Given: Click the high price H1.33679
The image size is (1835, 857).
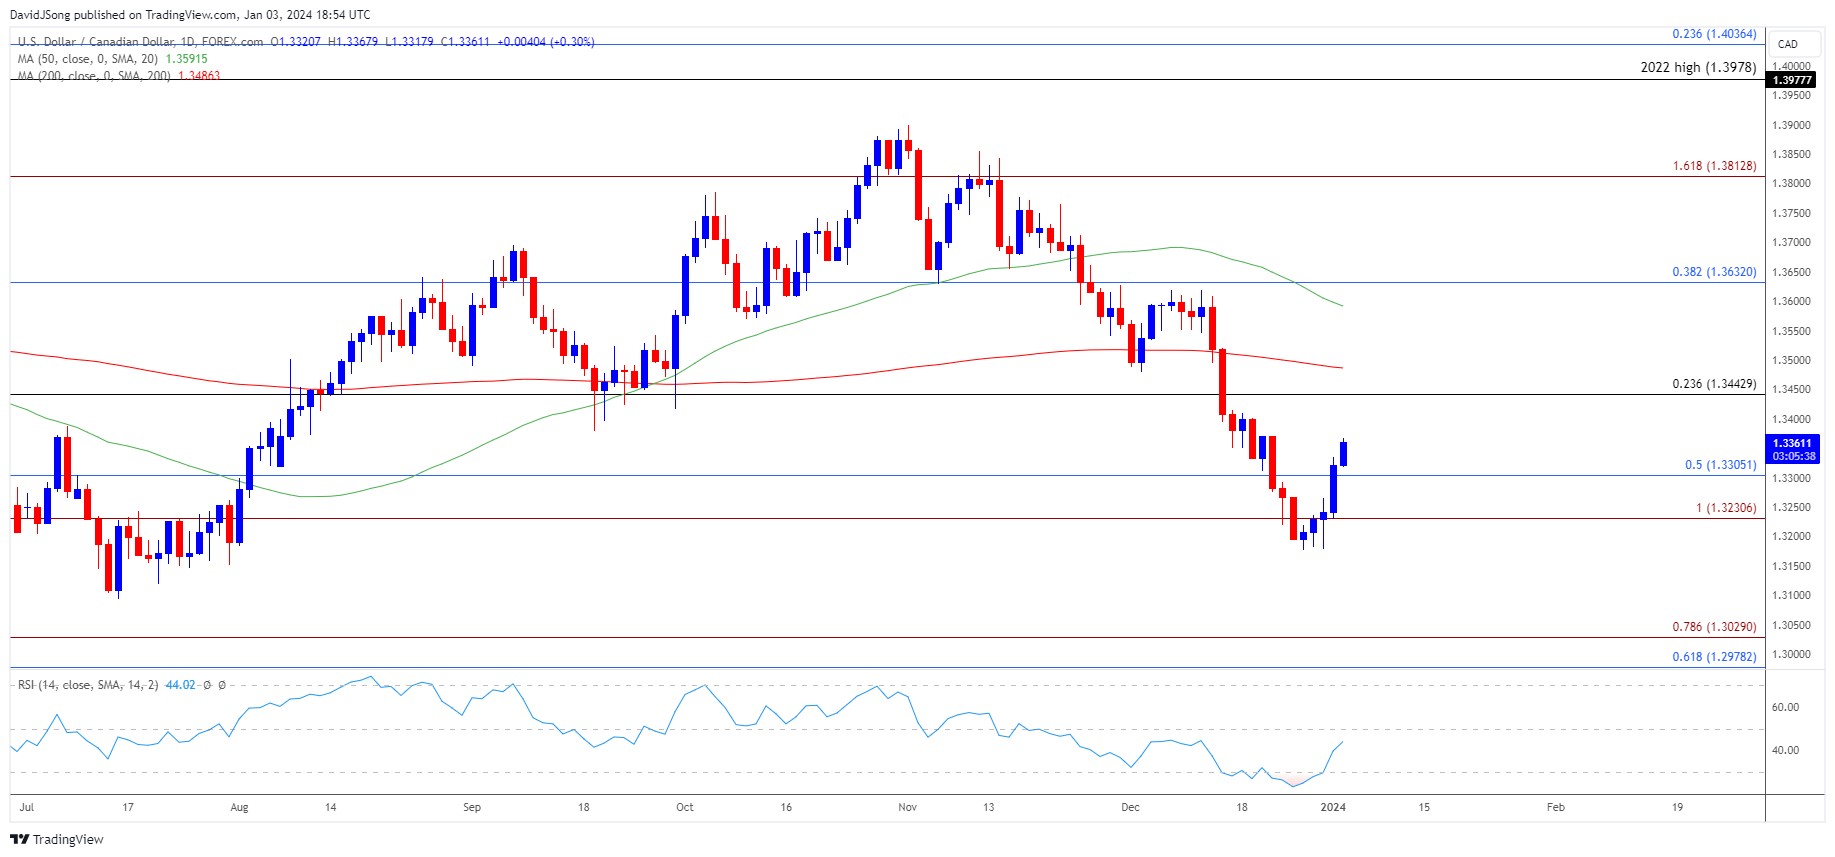Looking at the screenshot, I should pos(353,42).
